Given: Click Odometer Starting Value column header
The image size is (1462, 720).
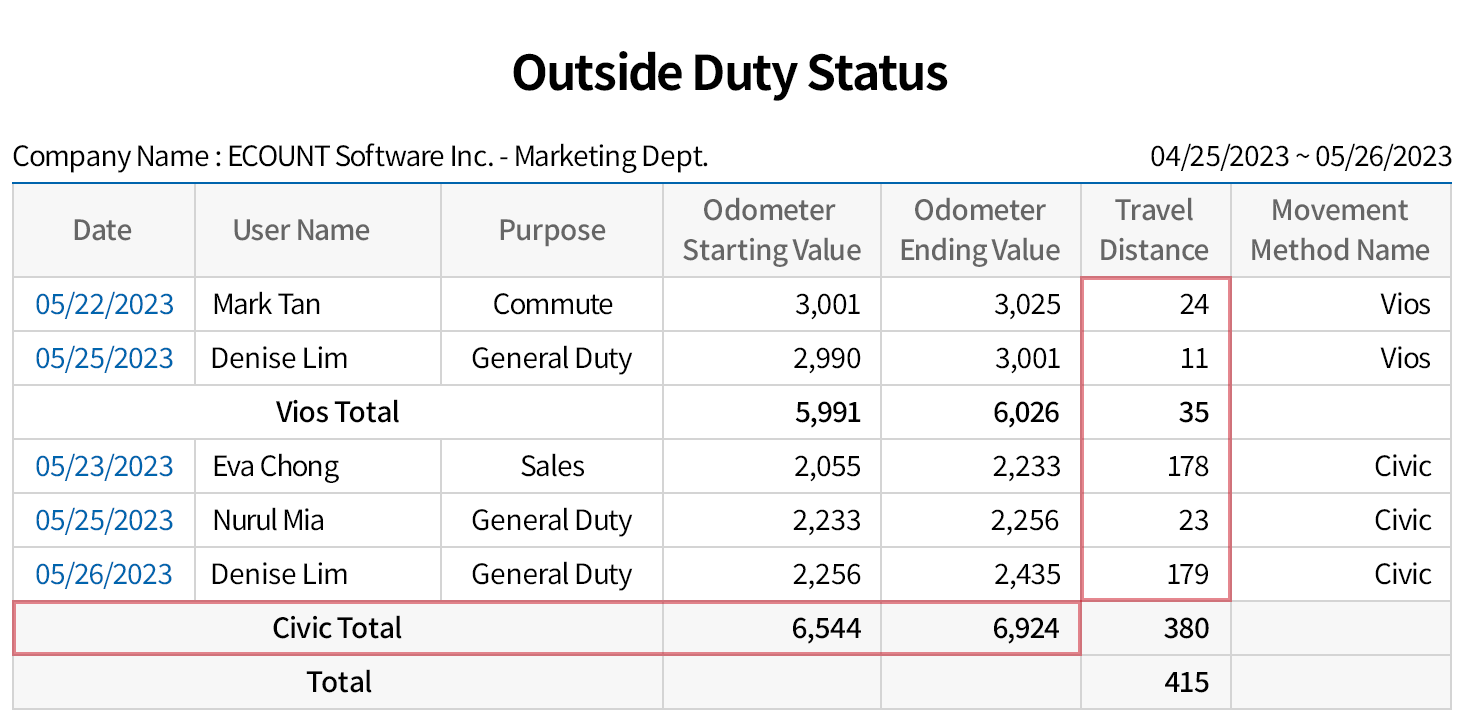Looking at the screenshot, I should point(771,230).
